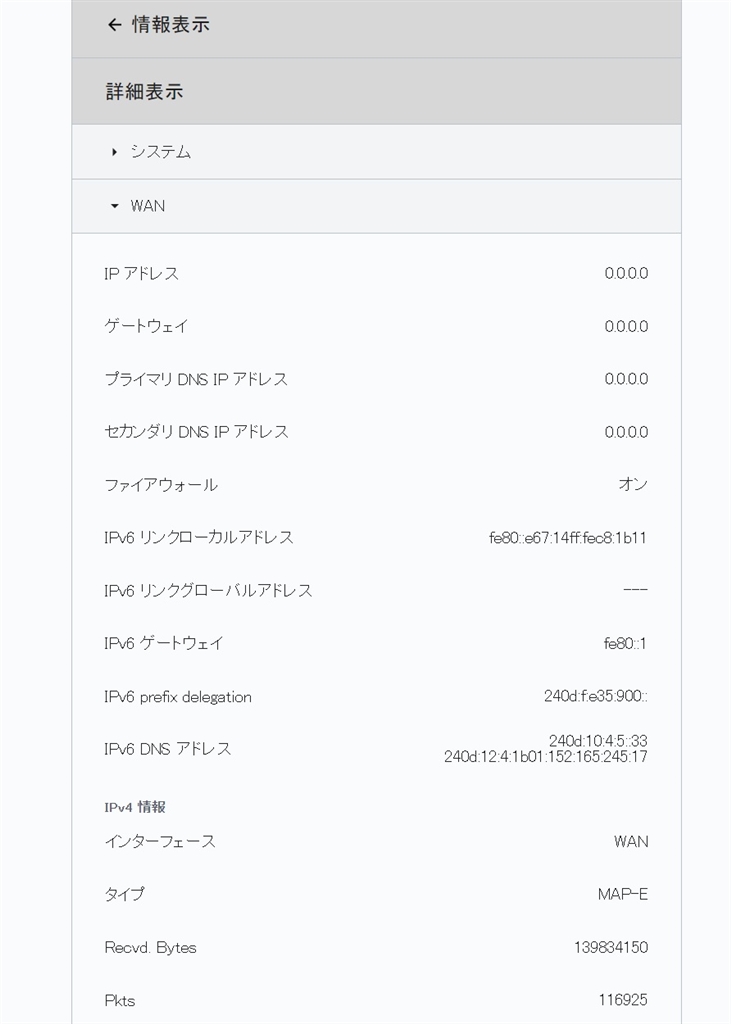Click the インターフェース value WAN
731x1024 pixels.
point(631,841)
